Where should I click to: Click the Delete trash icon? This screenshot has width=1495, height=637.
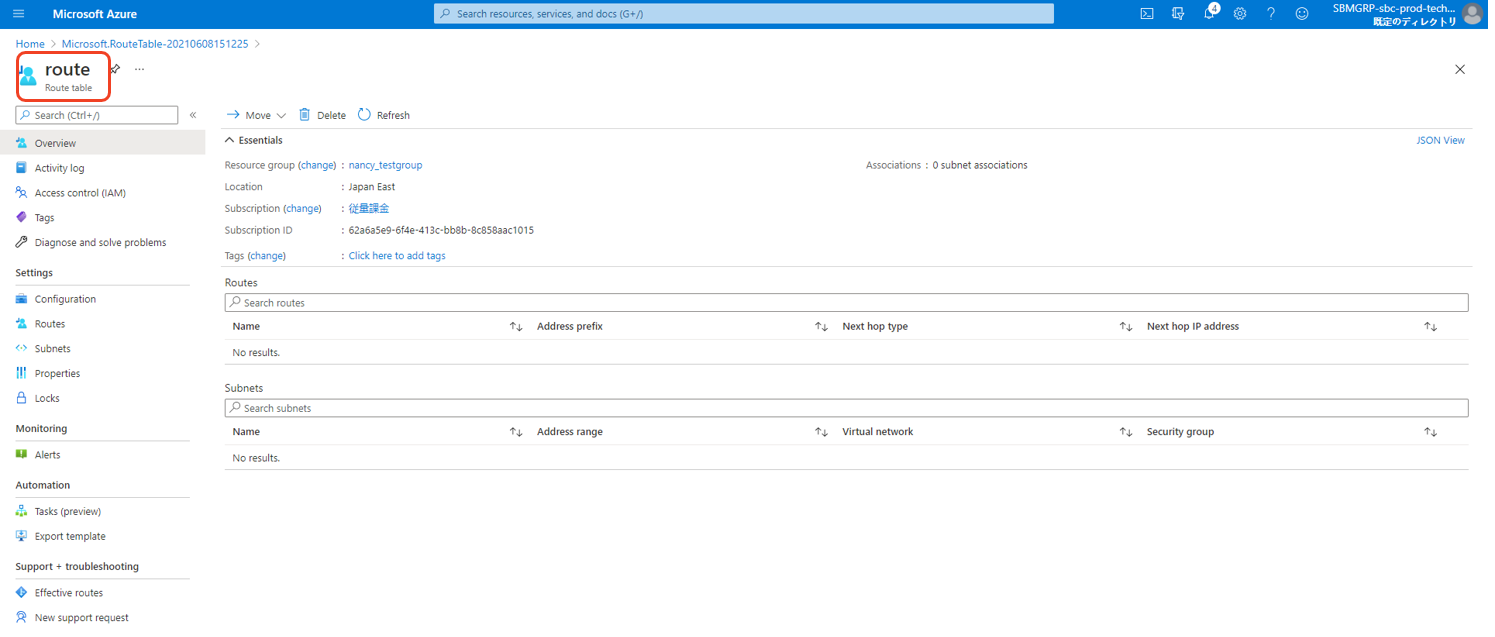click(305, 115)
